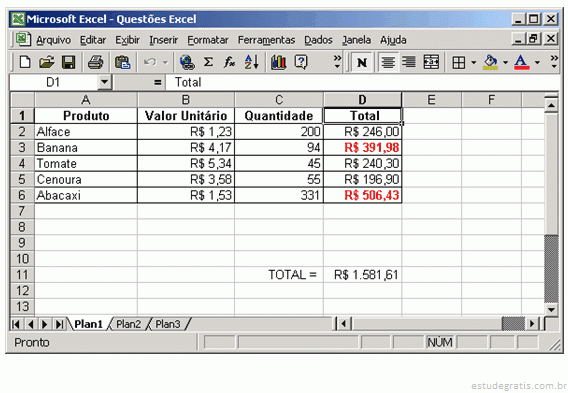Viewport: 568px width, 393px height.
Task: Open the Excel document icon in the menu bar
Action: [23, 39]
